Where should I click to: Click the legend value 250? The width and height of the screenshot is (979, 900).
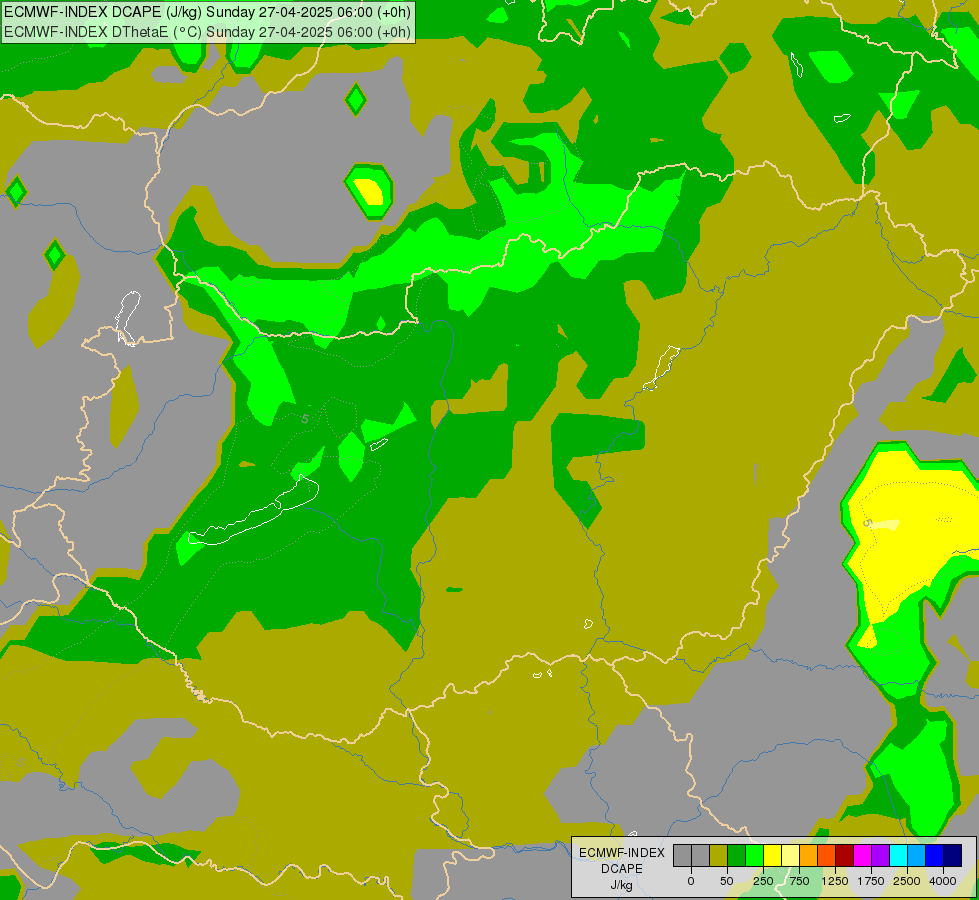(x=763, y=881)
